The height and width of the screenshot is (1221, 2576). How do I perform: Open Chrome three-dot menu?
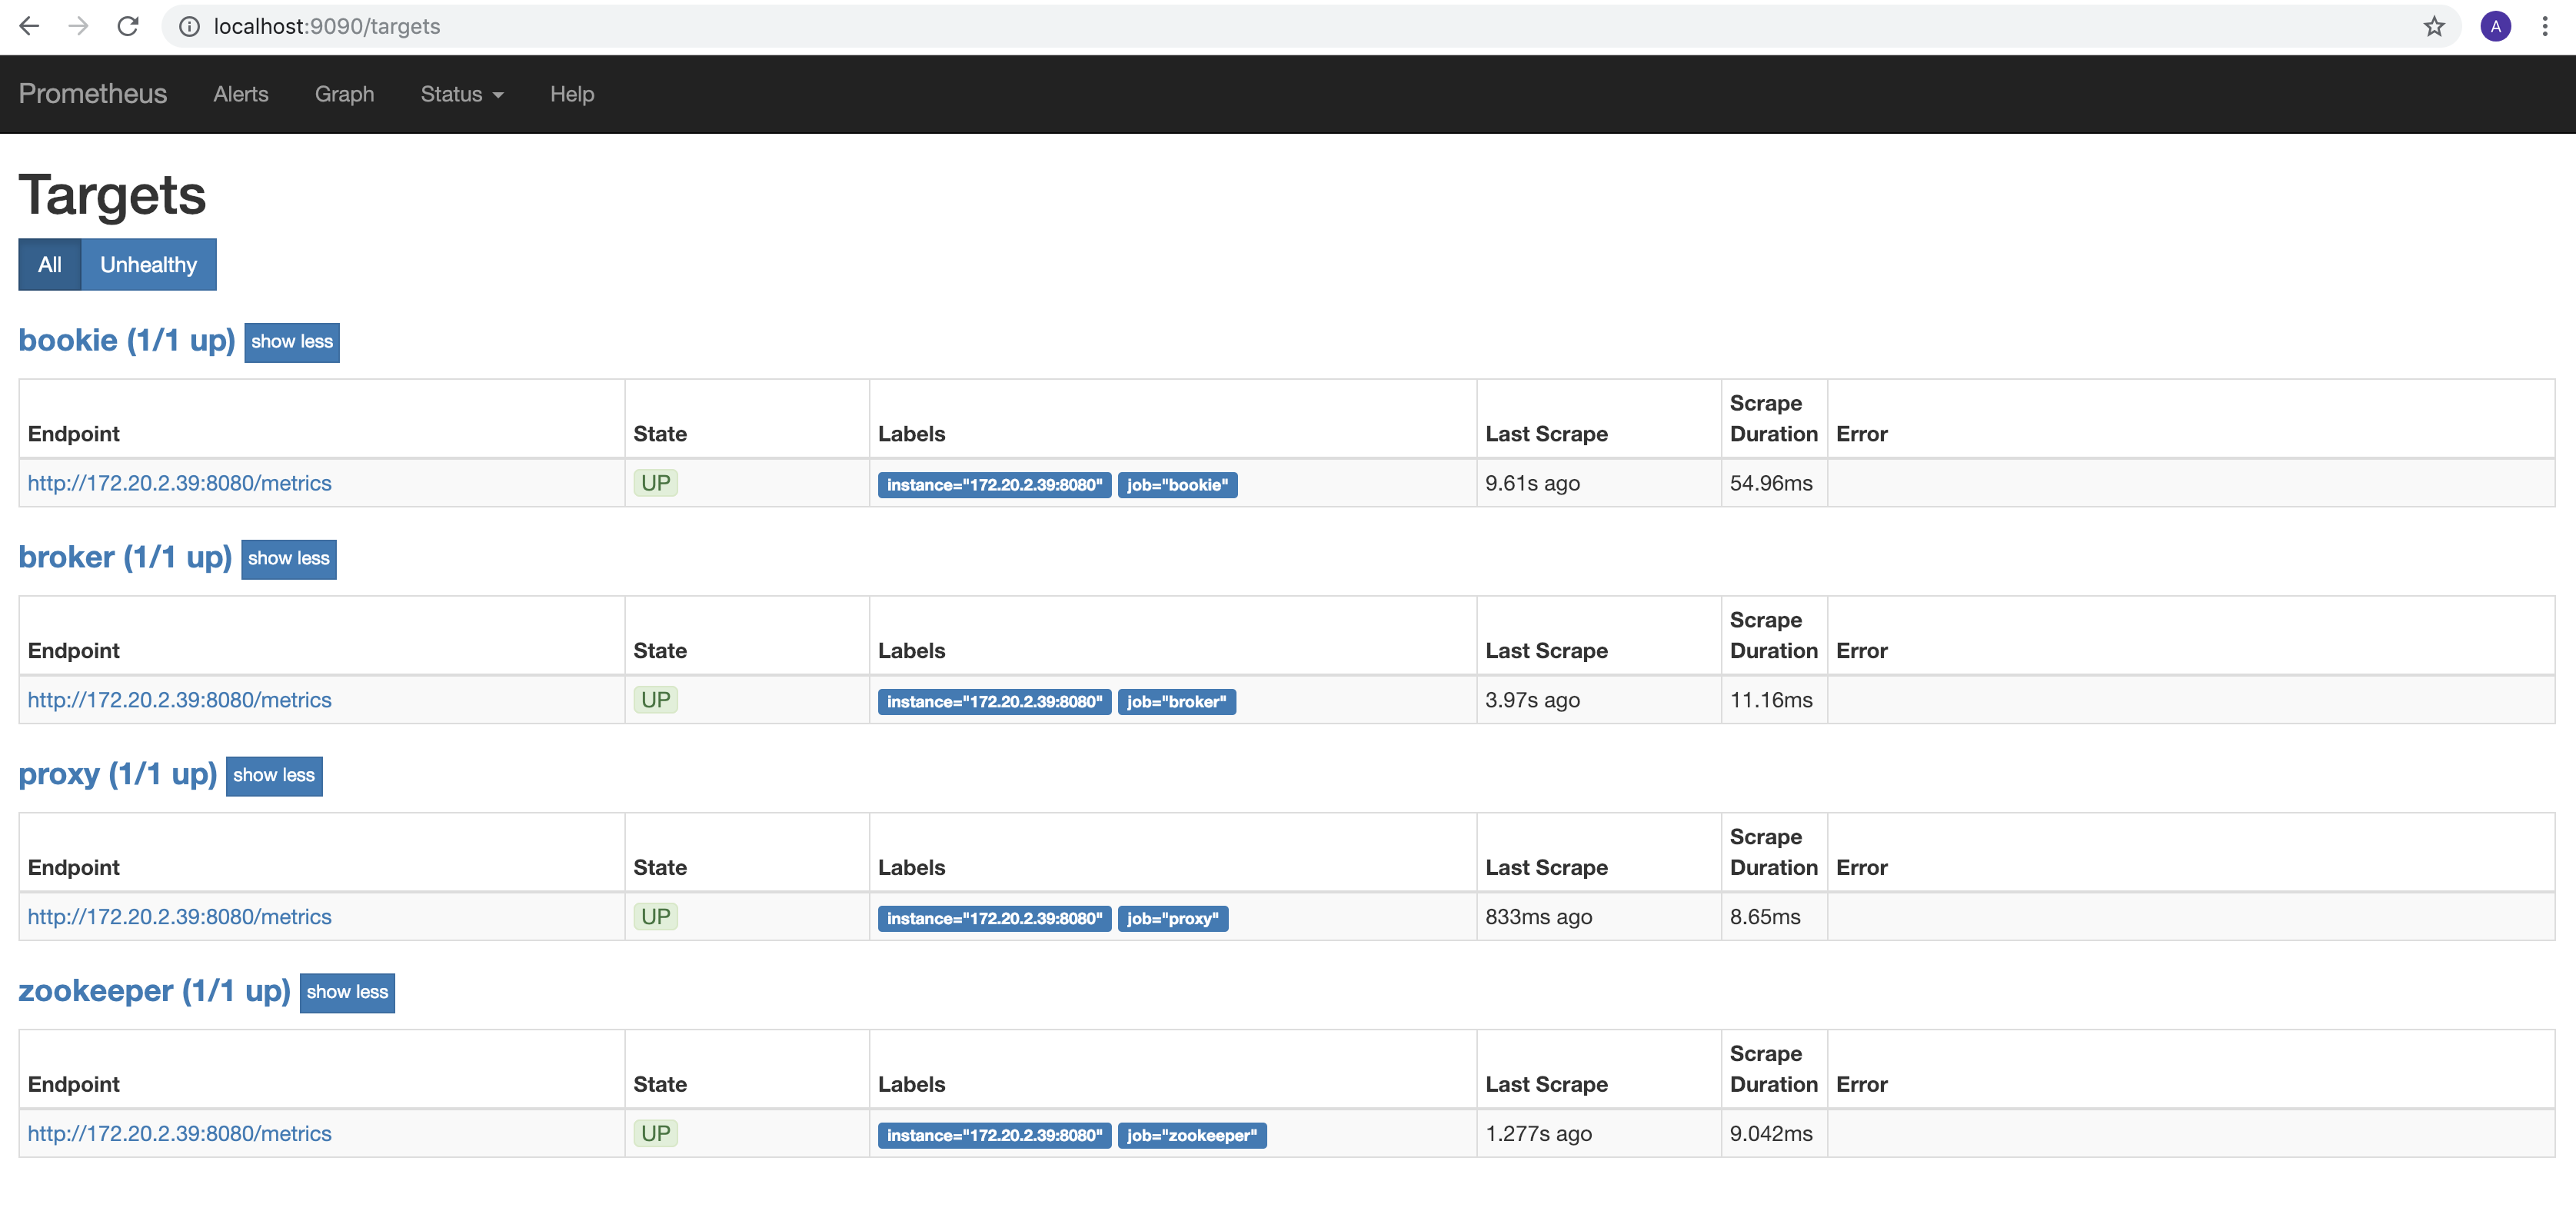[x=2545, y=27]
